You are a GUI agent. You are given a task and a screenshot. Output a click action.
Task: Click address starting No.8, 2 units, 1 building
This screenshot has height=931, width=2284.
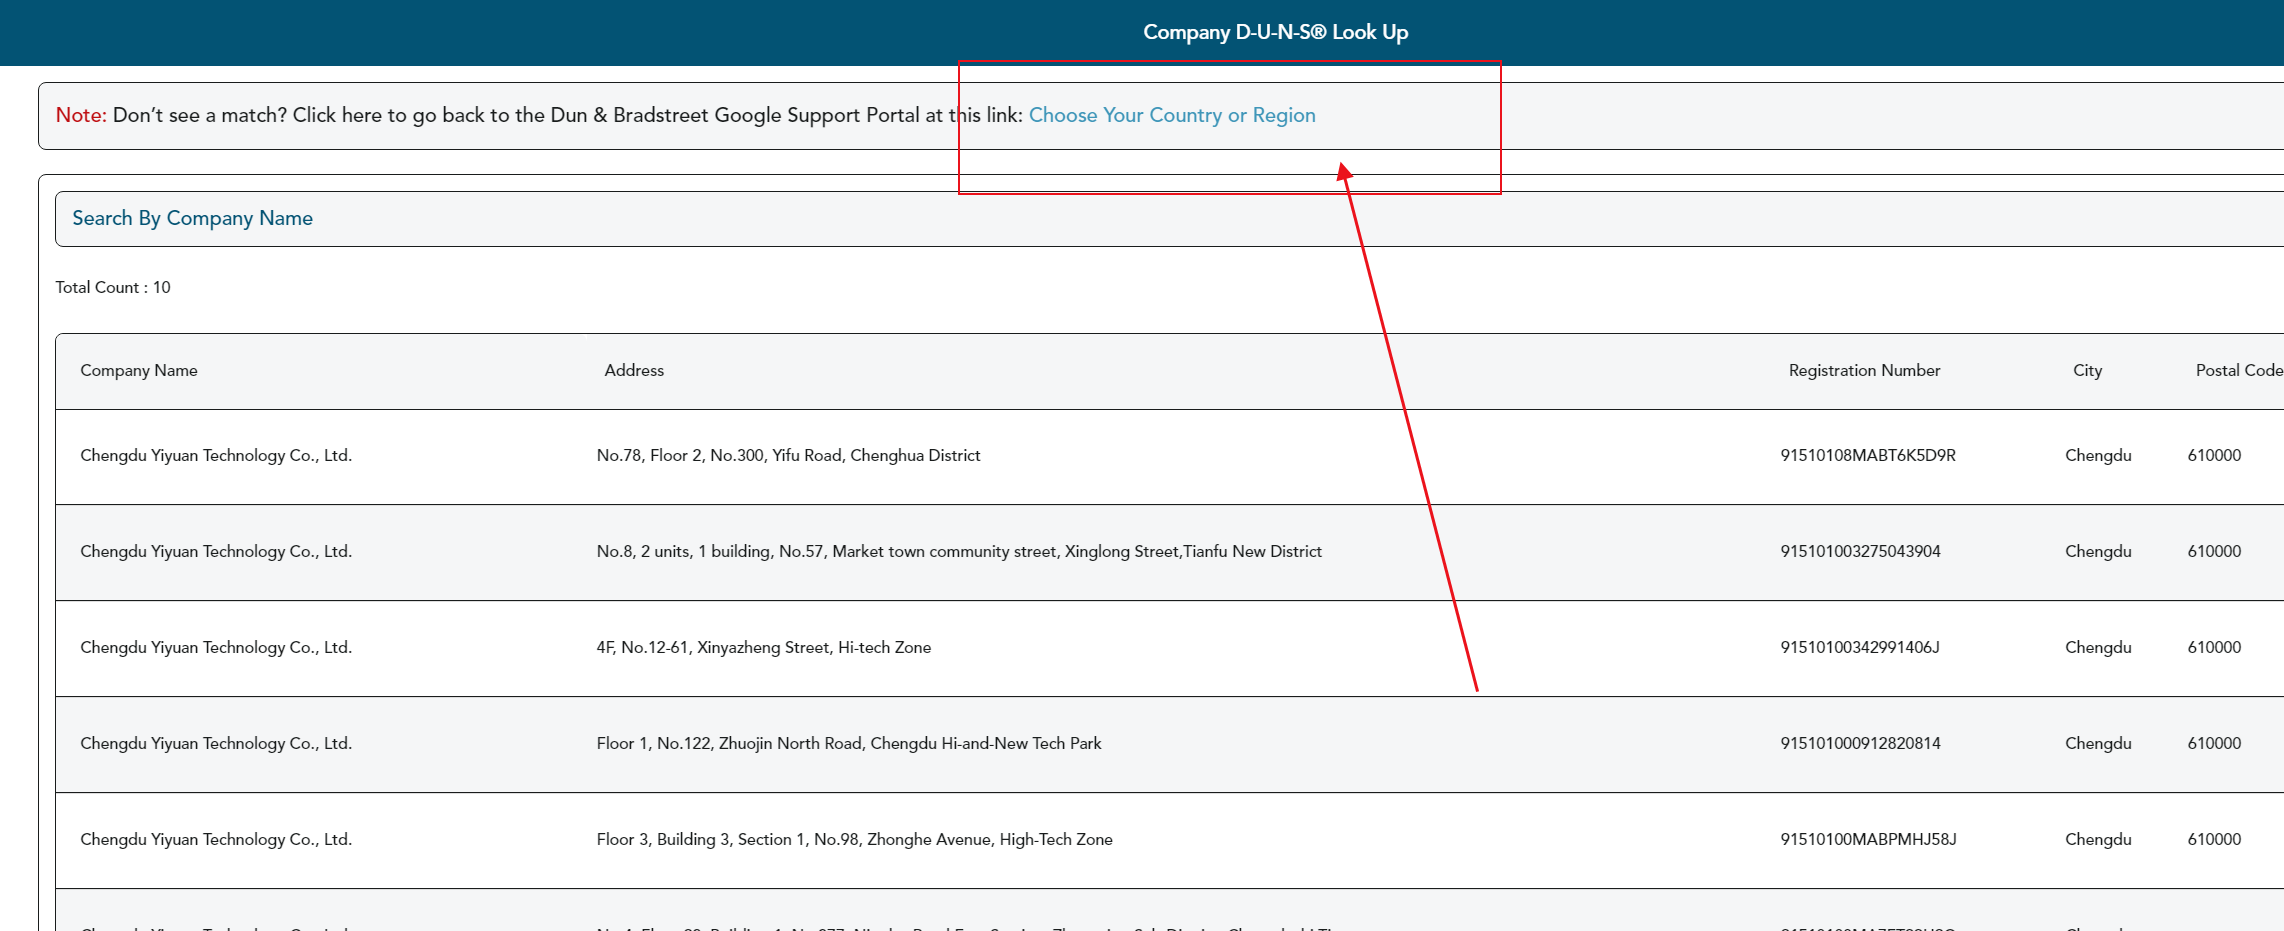[x=959, y=551]
